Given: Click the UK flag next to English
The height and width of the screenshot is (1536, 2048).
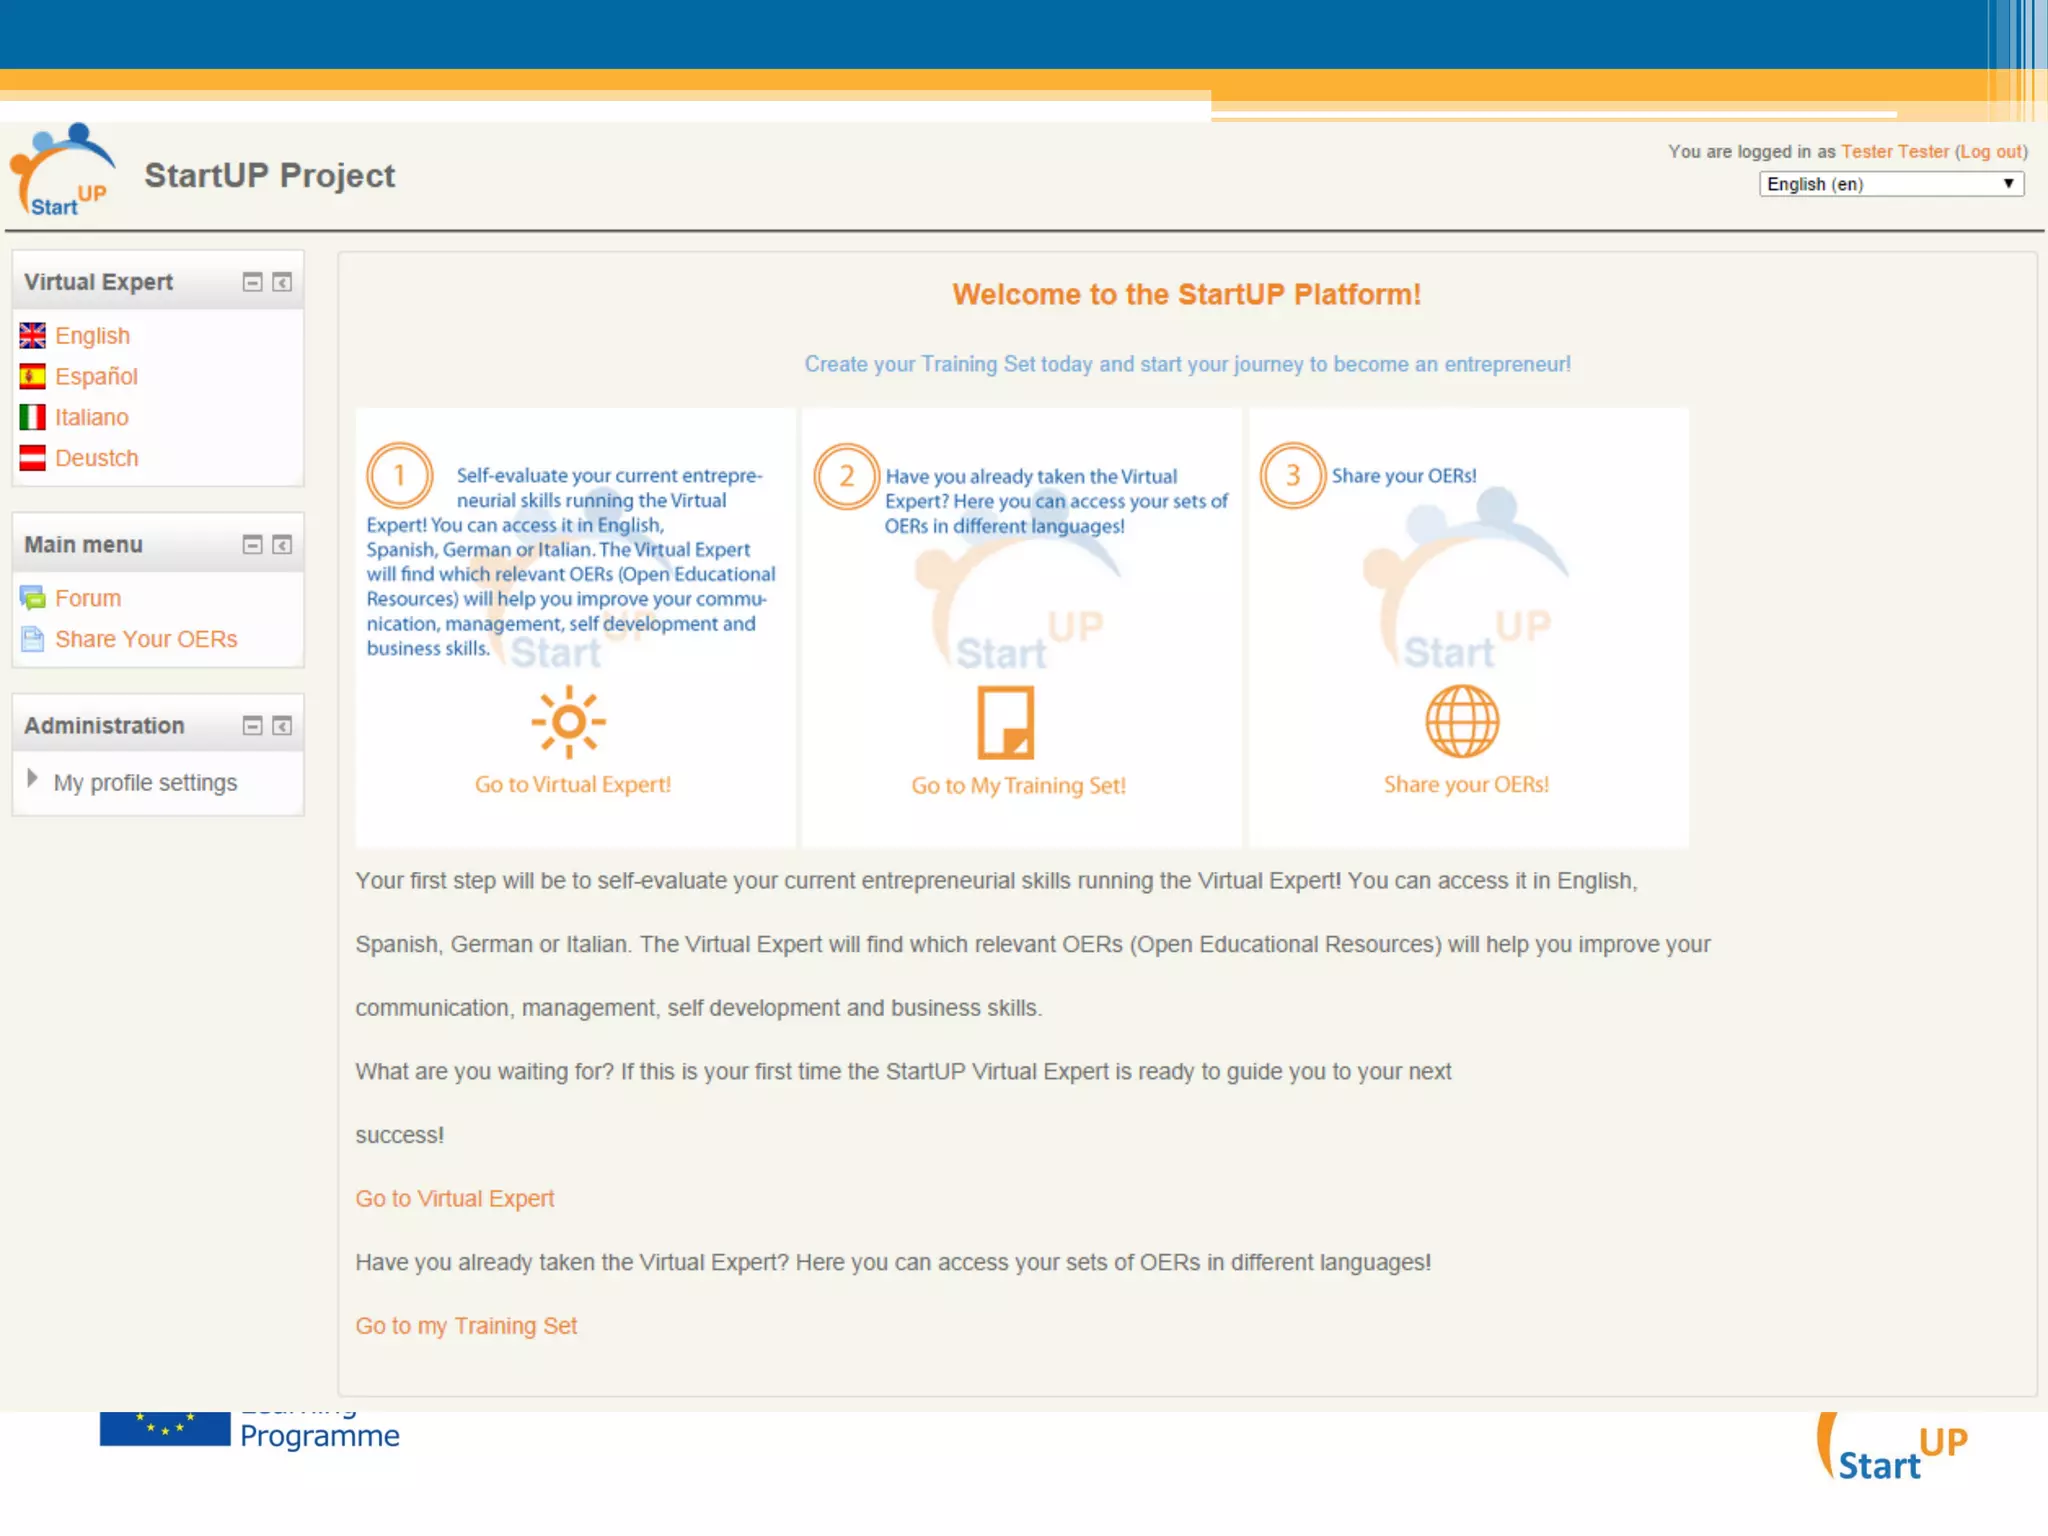Looking at the screenshot, I should pos(33,335).
